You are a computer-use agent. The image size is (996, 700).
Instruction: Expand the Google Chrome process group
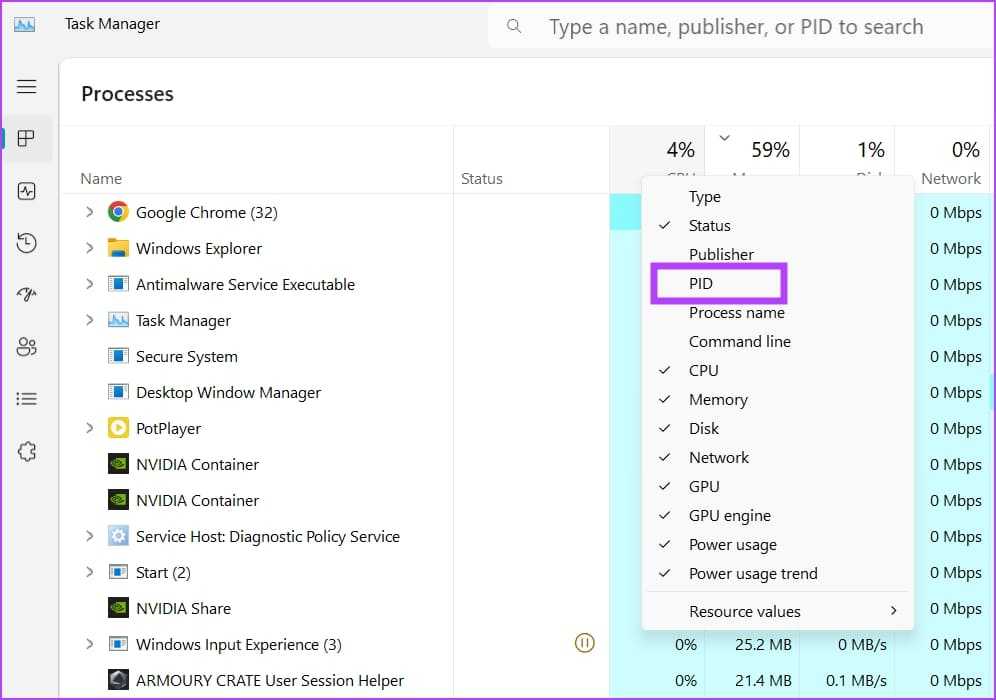click(89, 212)
